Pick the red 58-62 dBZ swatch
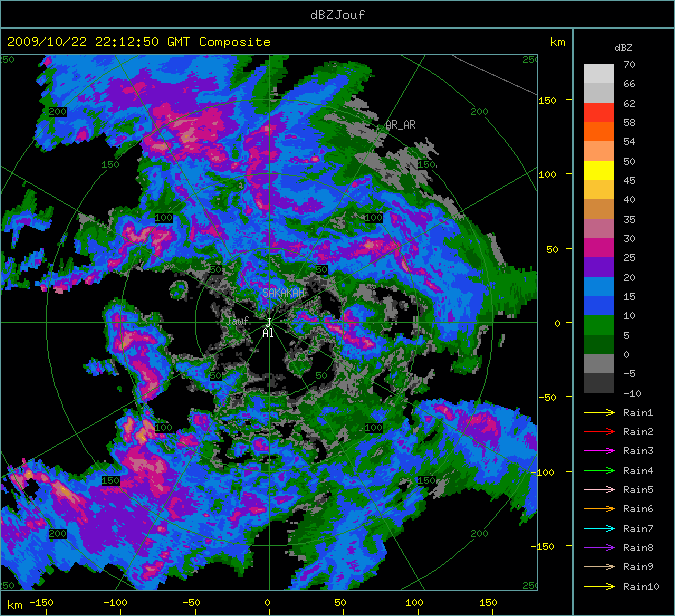 (599, 112)
